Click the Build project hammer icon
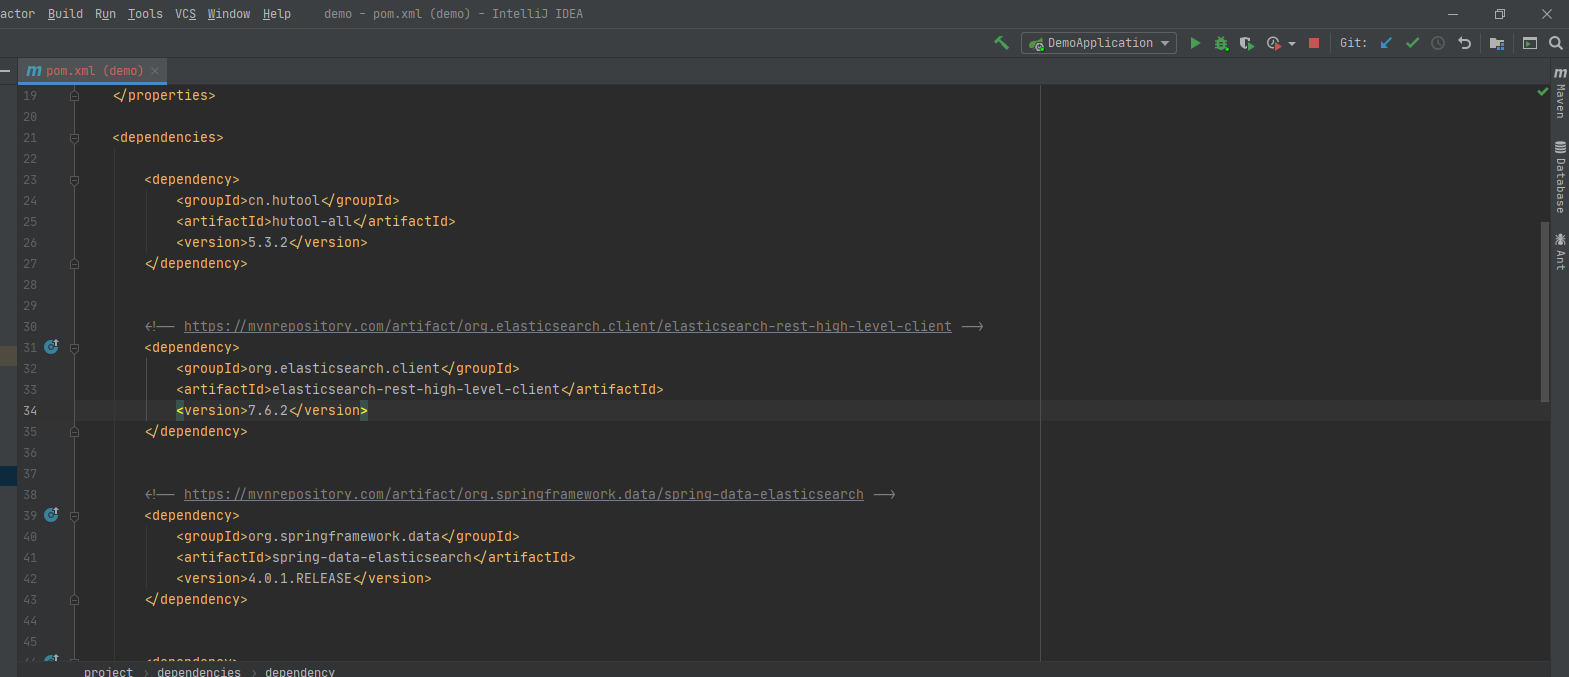Image resolution: width=1569 pixels, height=677 pixels. point(1001,43)
